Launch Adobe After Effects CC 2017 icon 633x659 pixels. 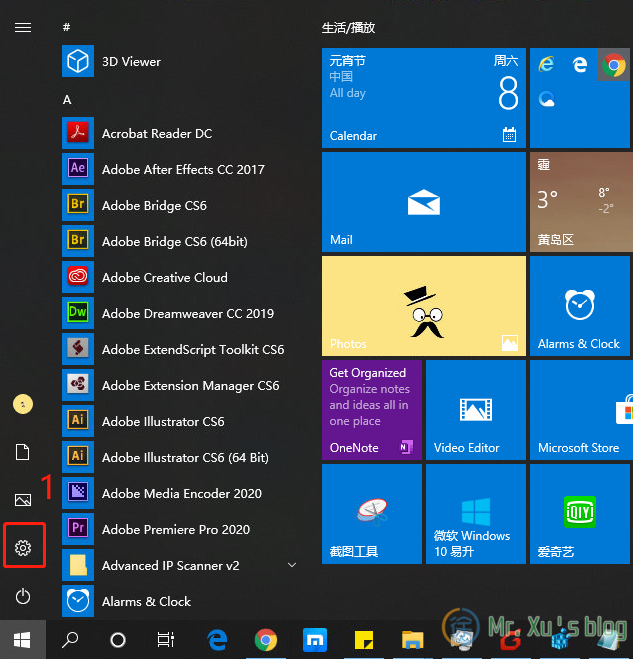pos(78,169)
